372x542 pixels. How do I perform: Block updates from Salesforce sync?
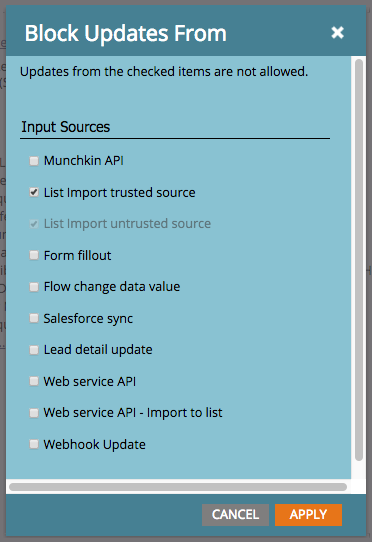tap(34, 318)
